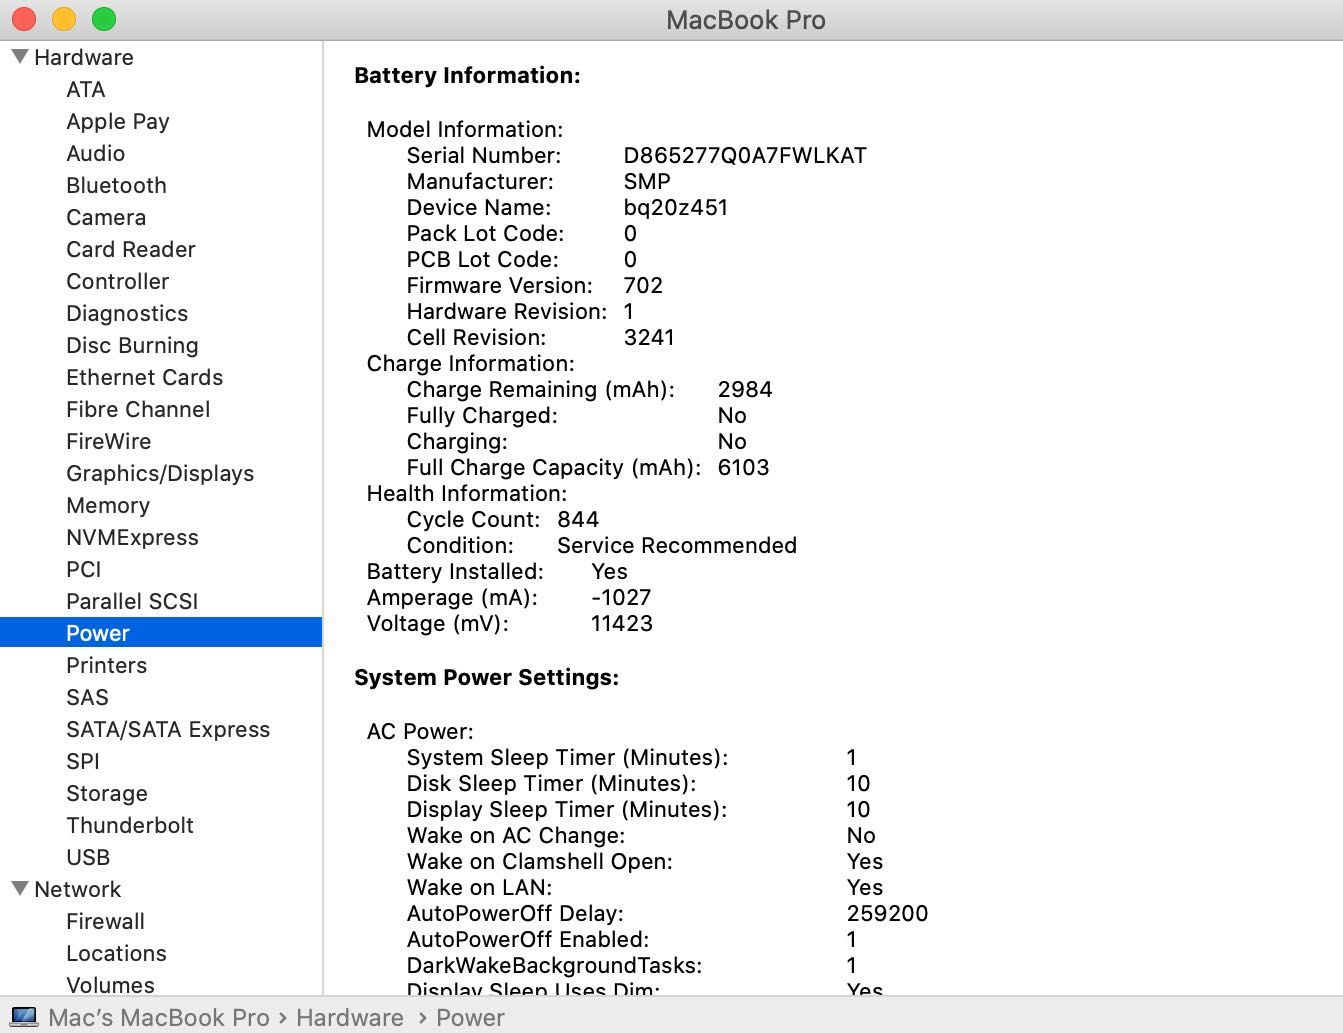The height and width of the screenshot is (1033, 1343).
Task: Show FireWire information
Action: [x=108, y=441]
